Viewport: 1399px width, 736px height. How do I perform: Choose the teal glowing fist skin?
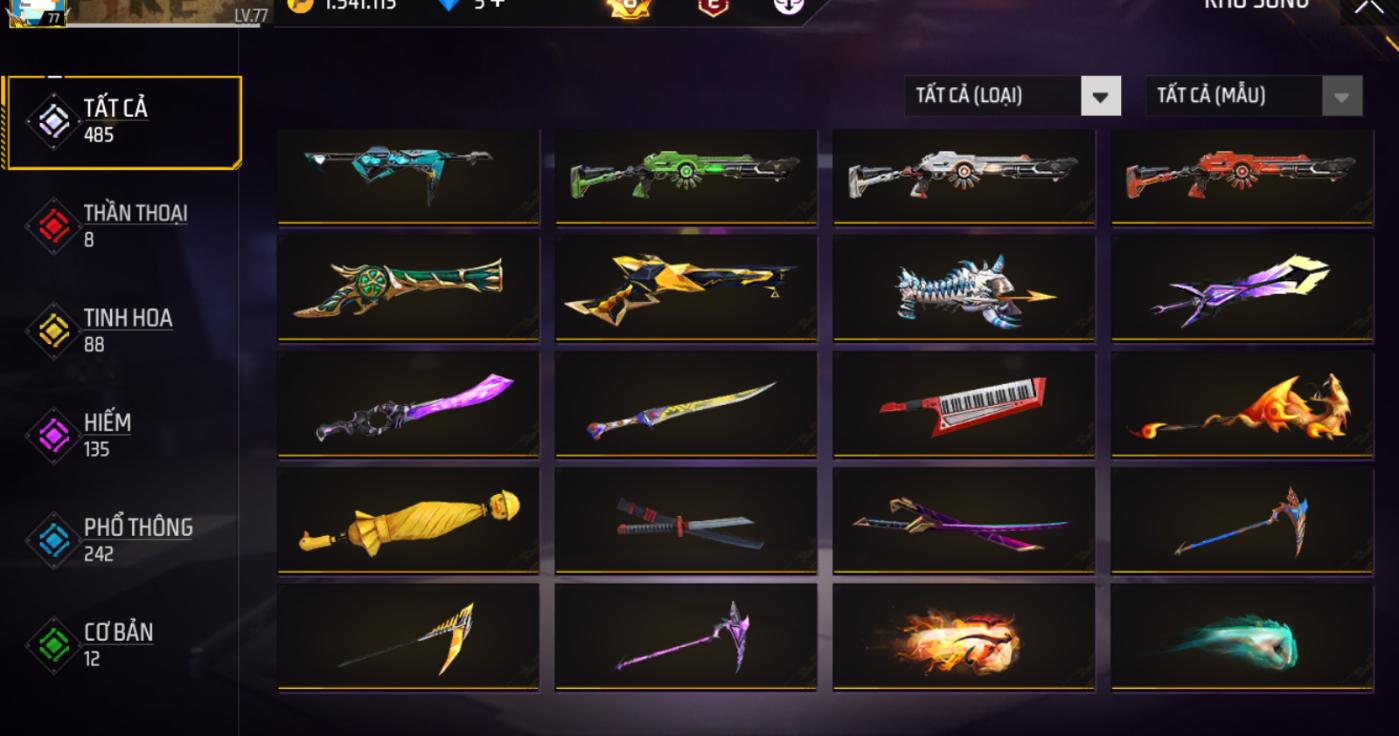click(x=1242, y=638)
